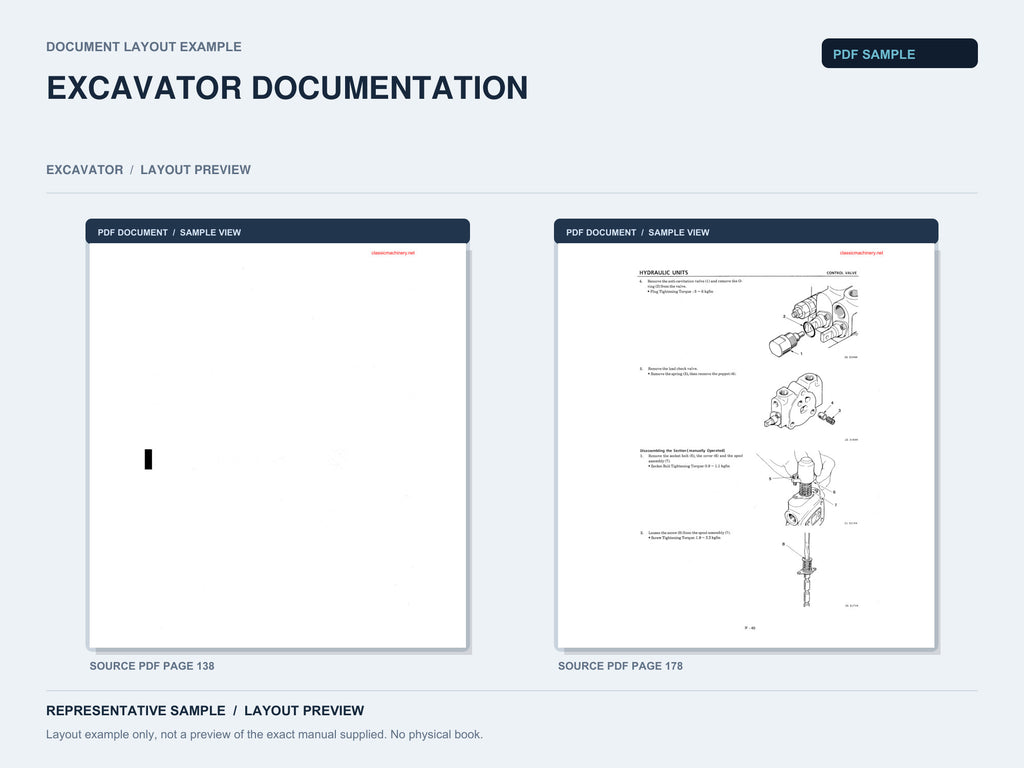Click the load check valve diagram
The width and height of the screenshot is (1024, 768).
(802, 402)
